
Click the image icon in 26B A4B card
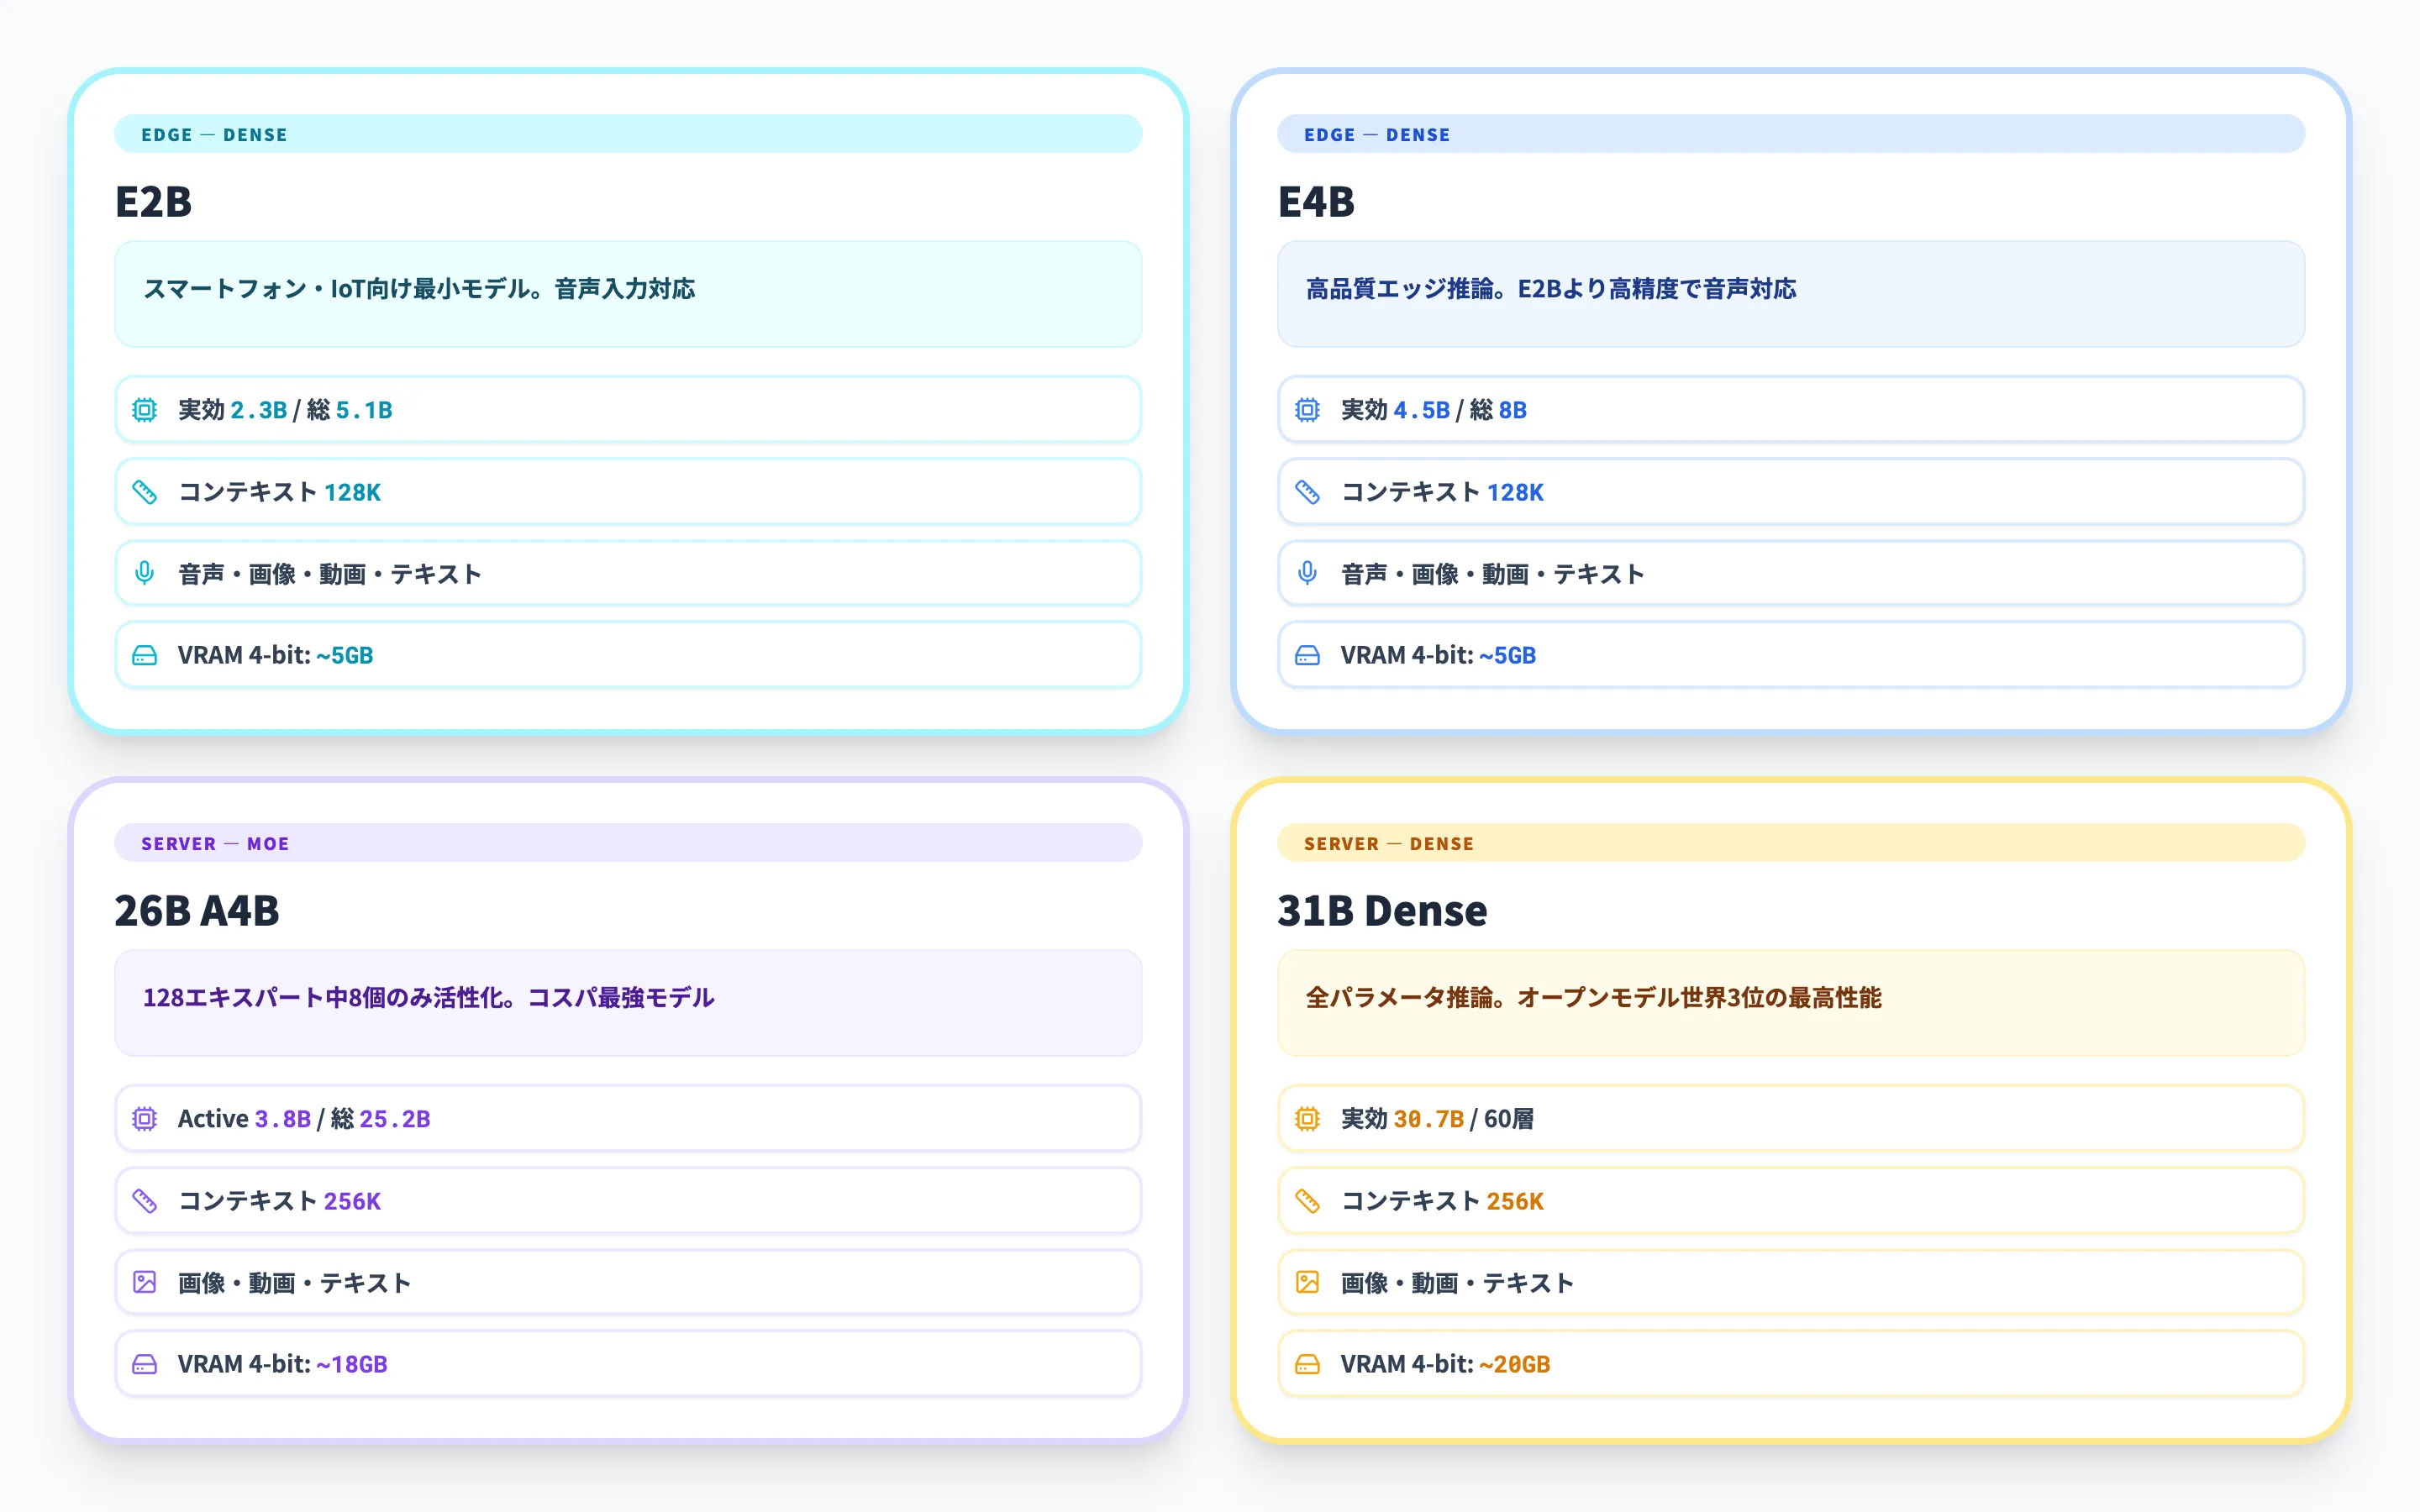pos(145,1282)
